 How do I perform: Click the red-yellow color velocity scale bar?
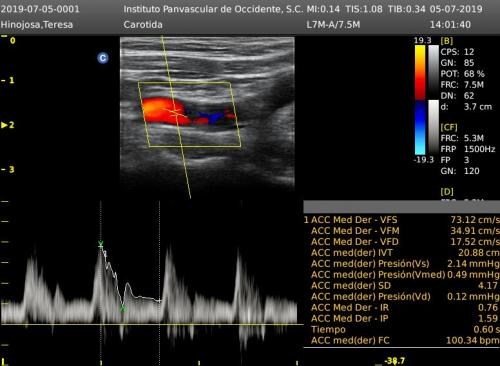pos(420,72)
